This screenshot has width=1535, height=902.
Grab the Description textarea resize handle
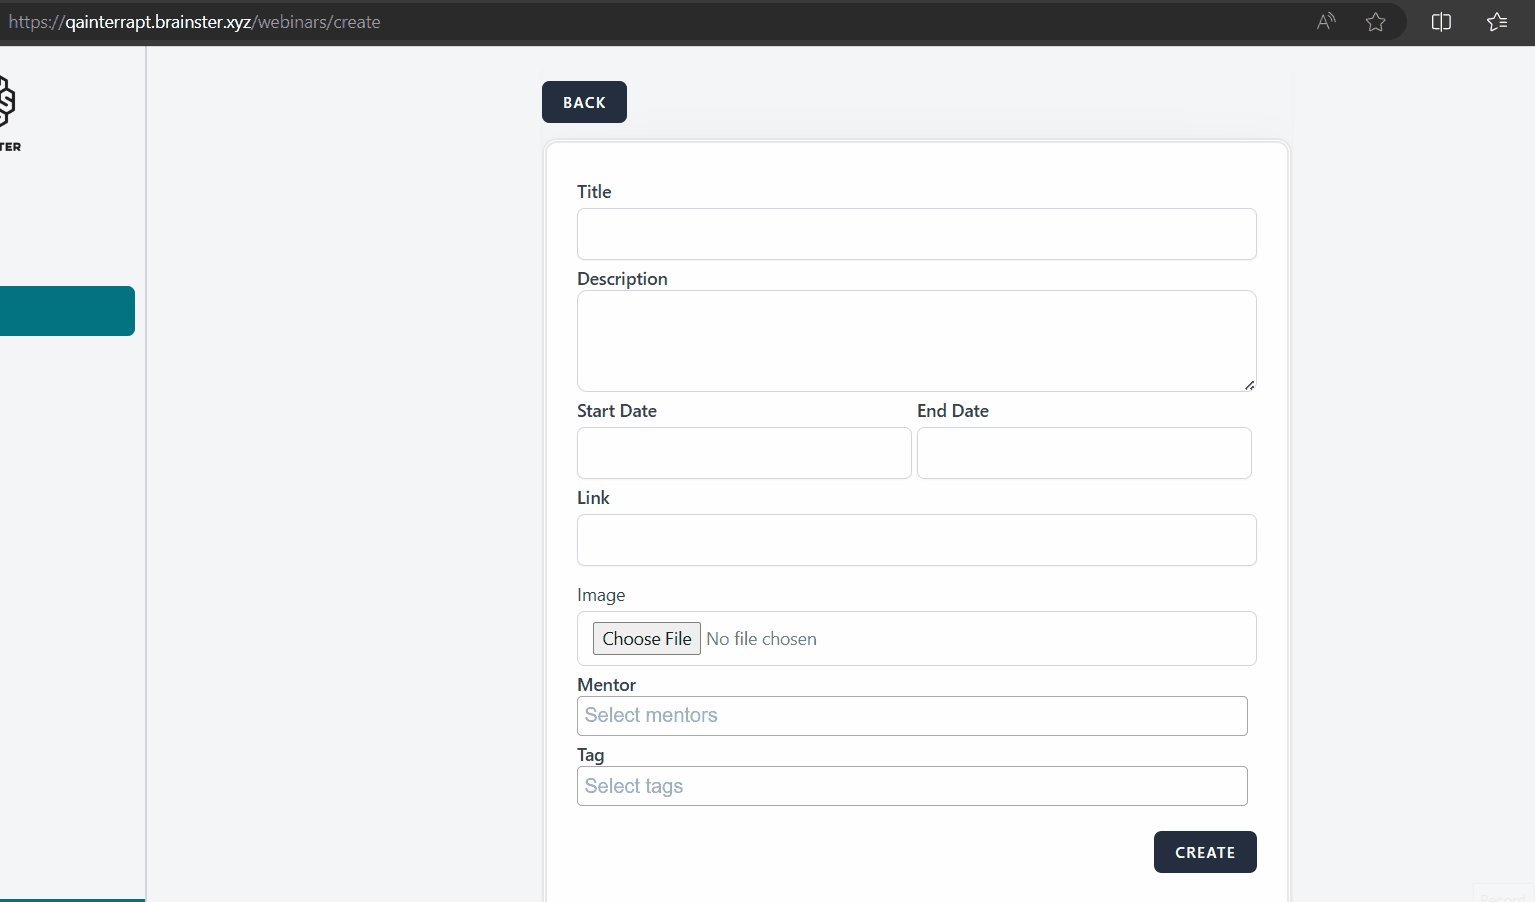pos(1249,385)
